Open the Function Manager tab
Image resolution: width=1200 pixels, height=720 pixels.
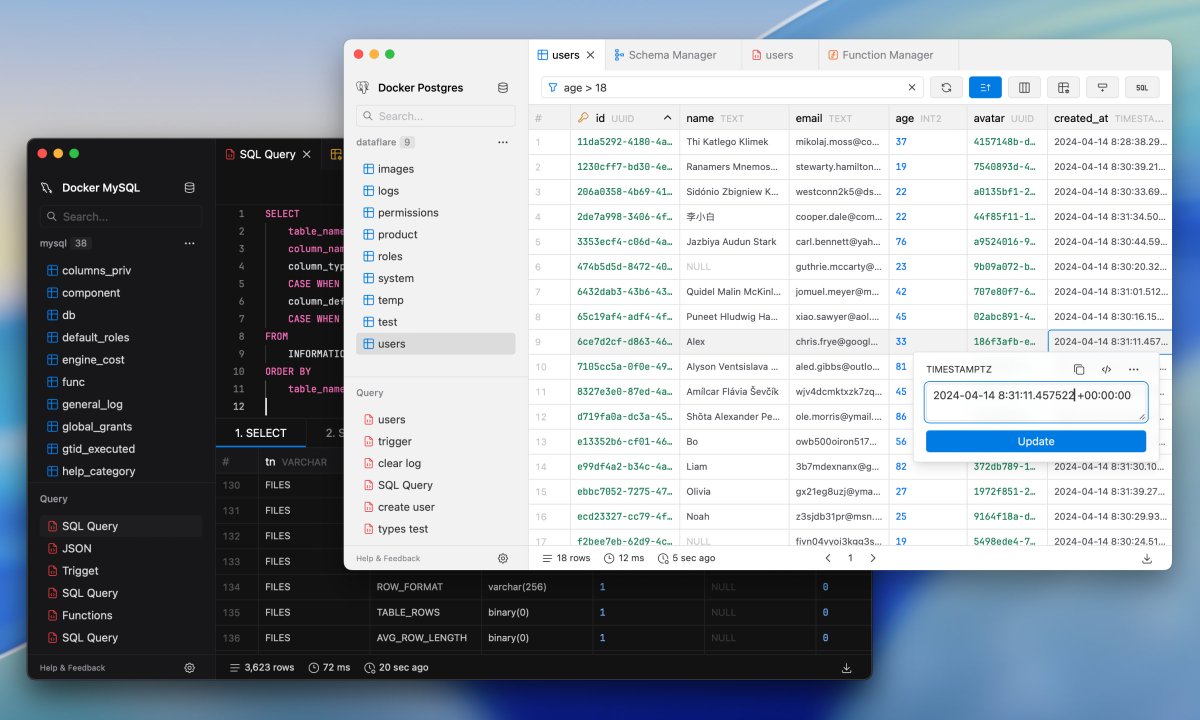coord(888,55)
